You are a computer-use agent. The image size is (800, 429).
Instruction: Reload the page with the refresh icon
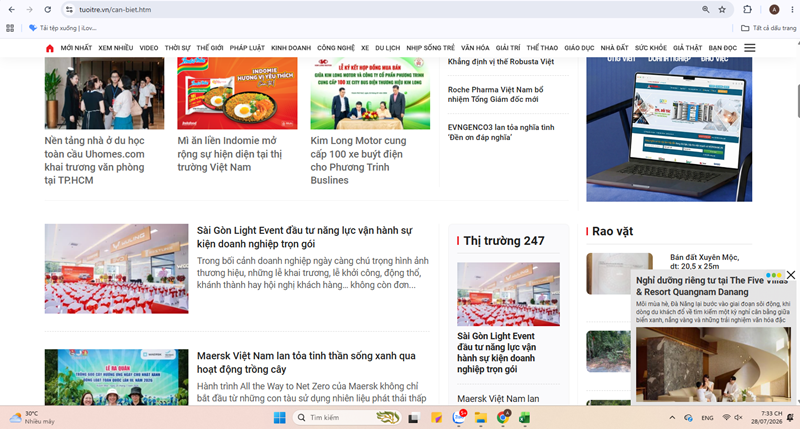coord(47,9)
